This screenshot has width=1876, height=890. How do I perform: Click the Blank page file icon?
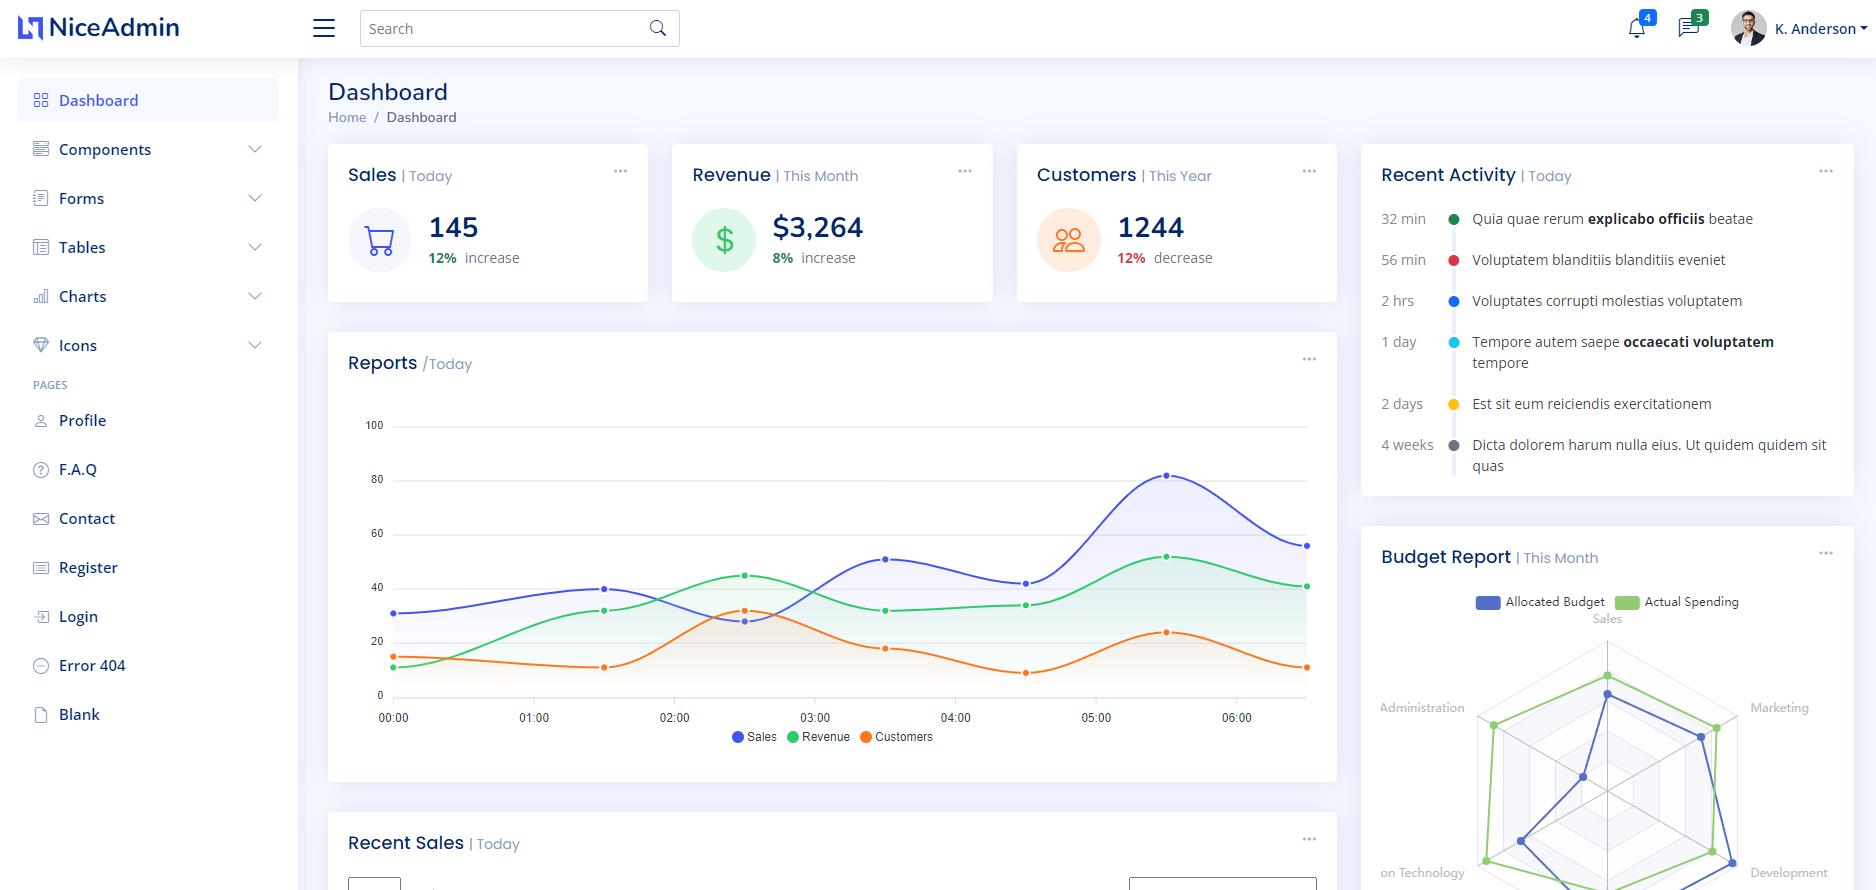coord(41,715)
